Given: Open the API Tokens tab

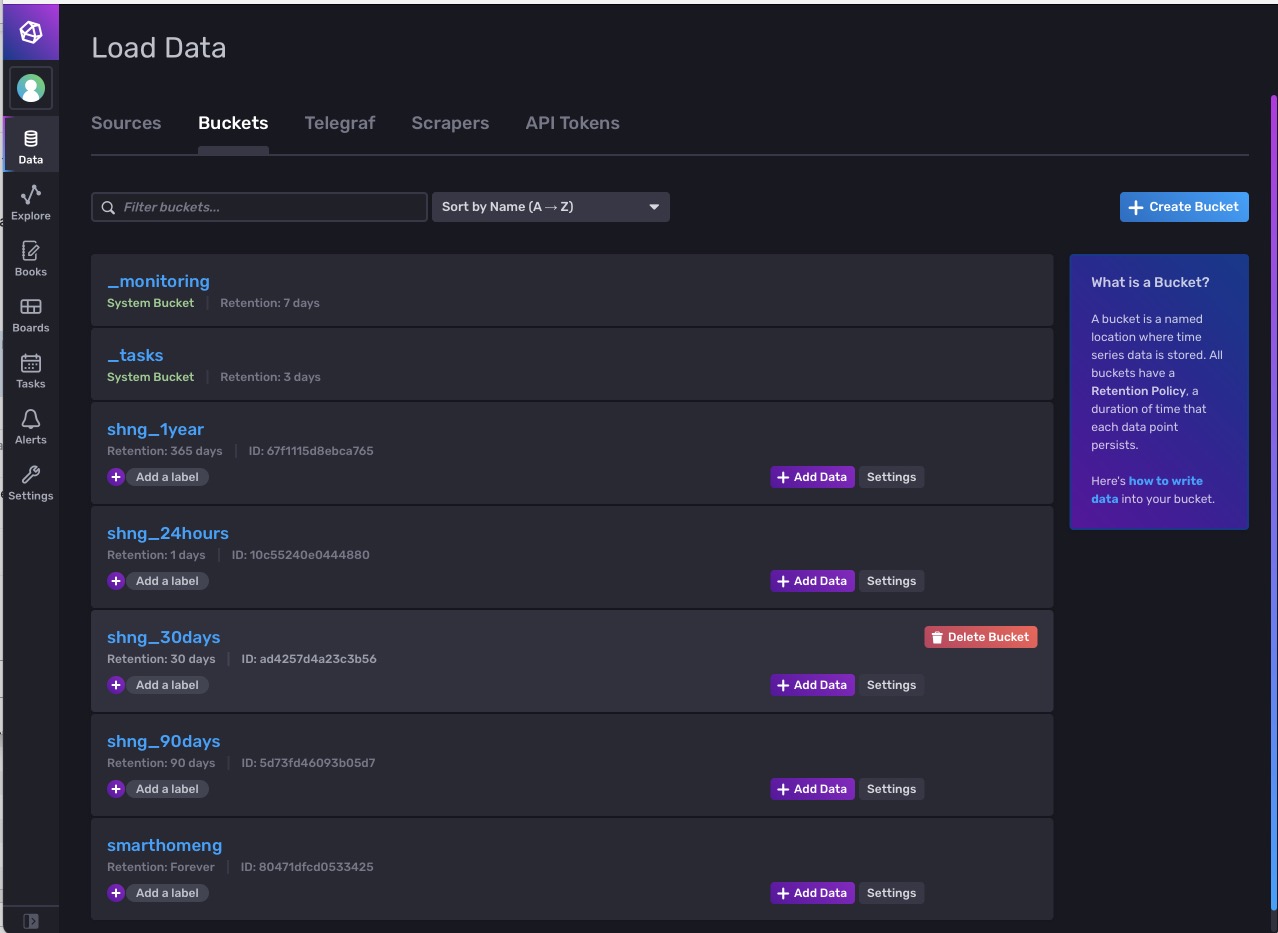Looking at the screenshot, I should [572, 123].
